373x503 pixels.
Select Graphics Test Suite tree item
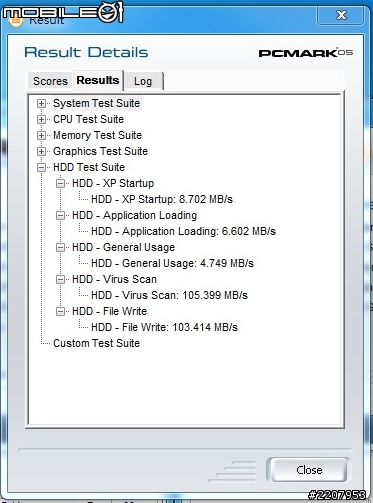pyautogui.click(x=100, y=151)
